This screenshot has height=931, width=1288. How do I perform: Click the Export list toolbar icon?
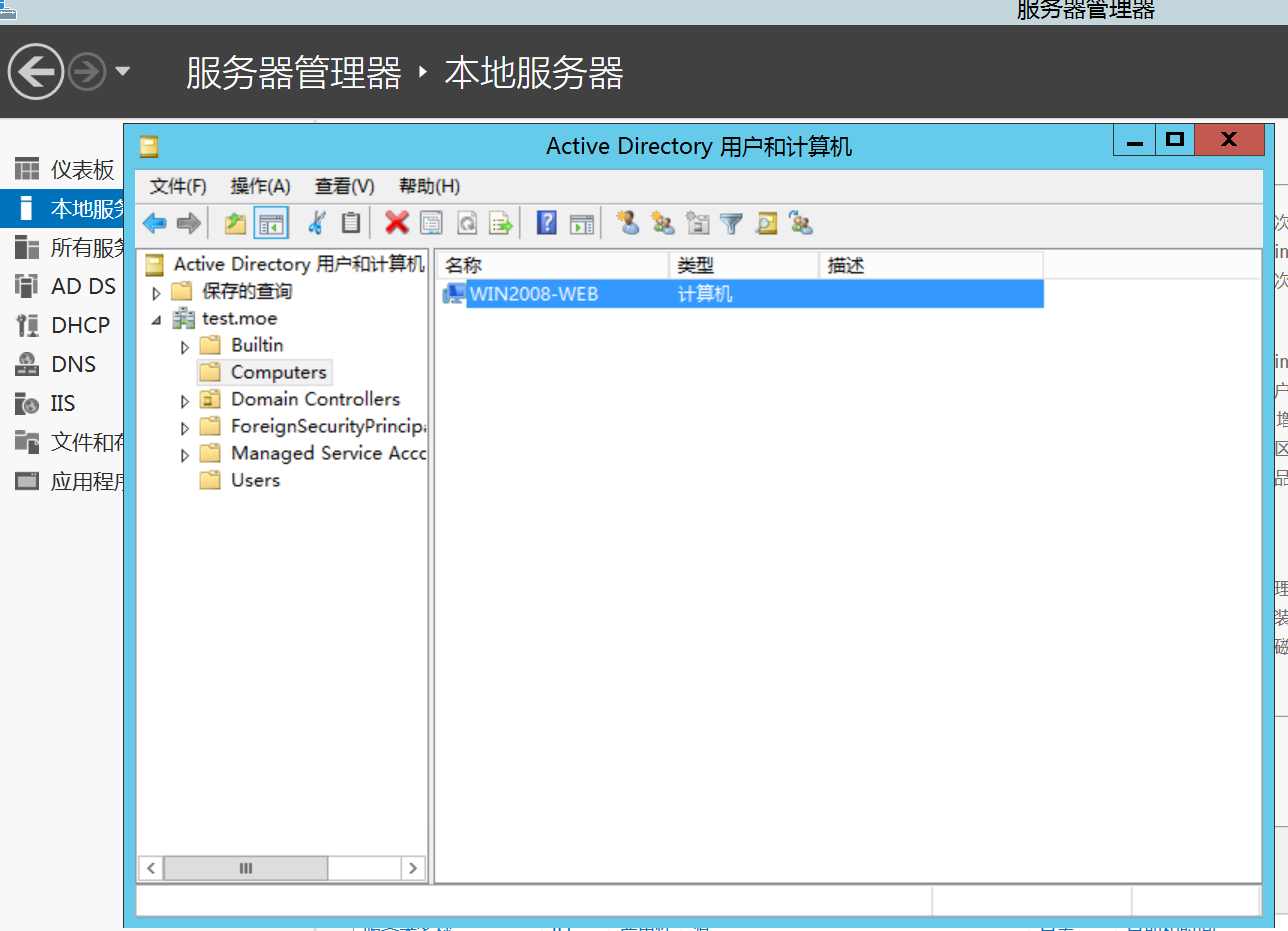click(501, 223)
